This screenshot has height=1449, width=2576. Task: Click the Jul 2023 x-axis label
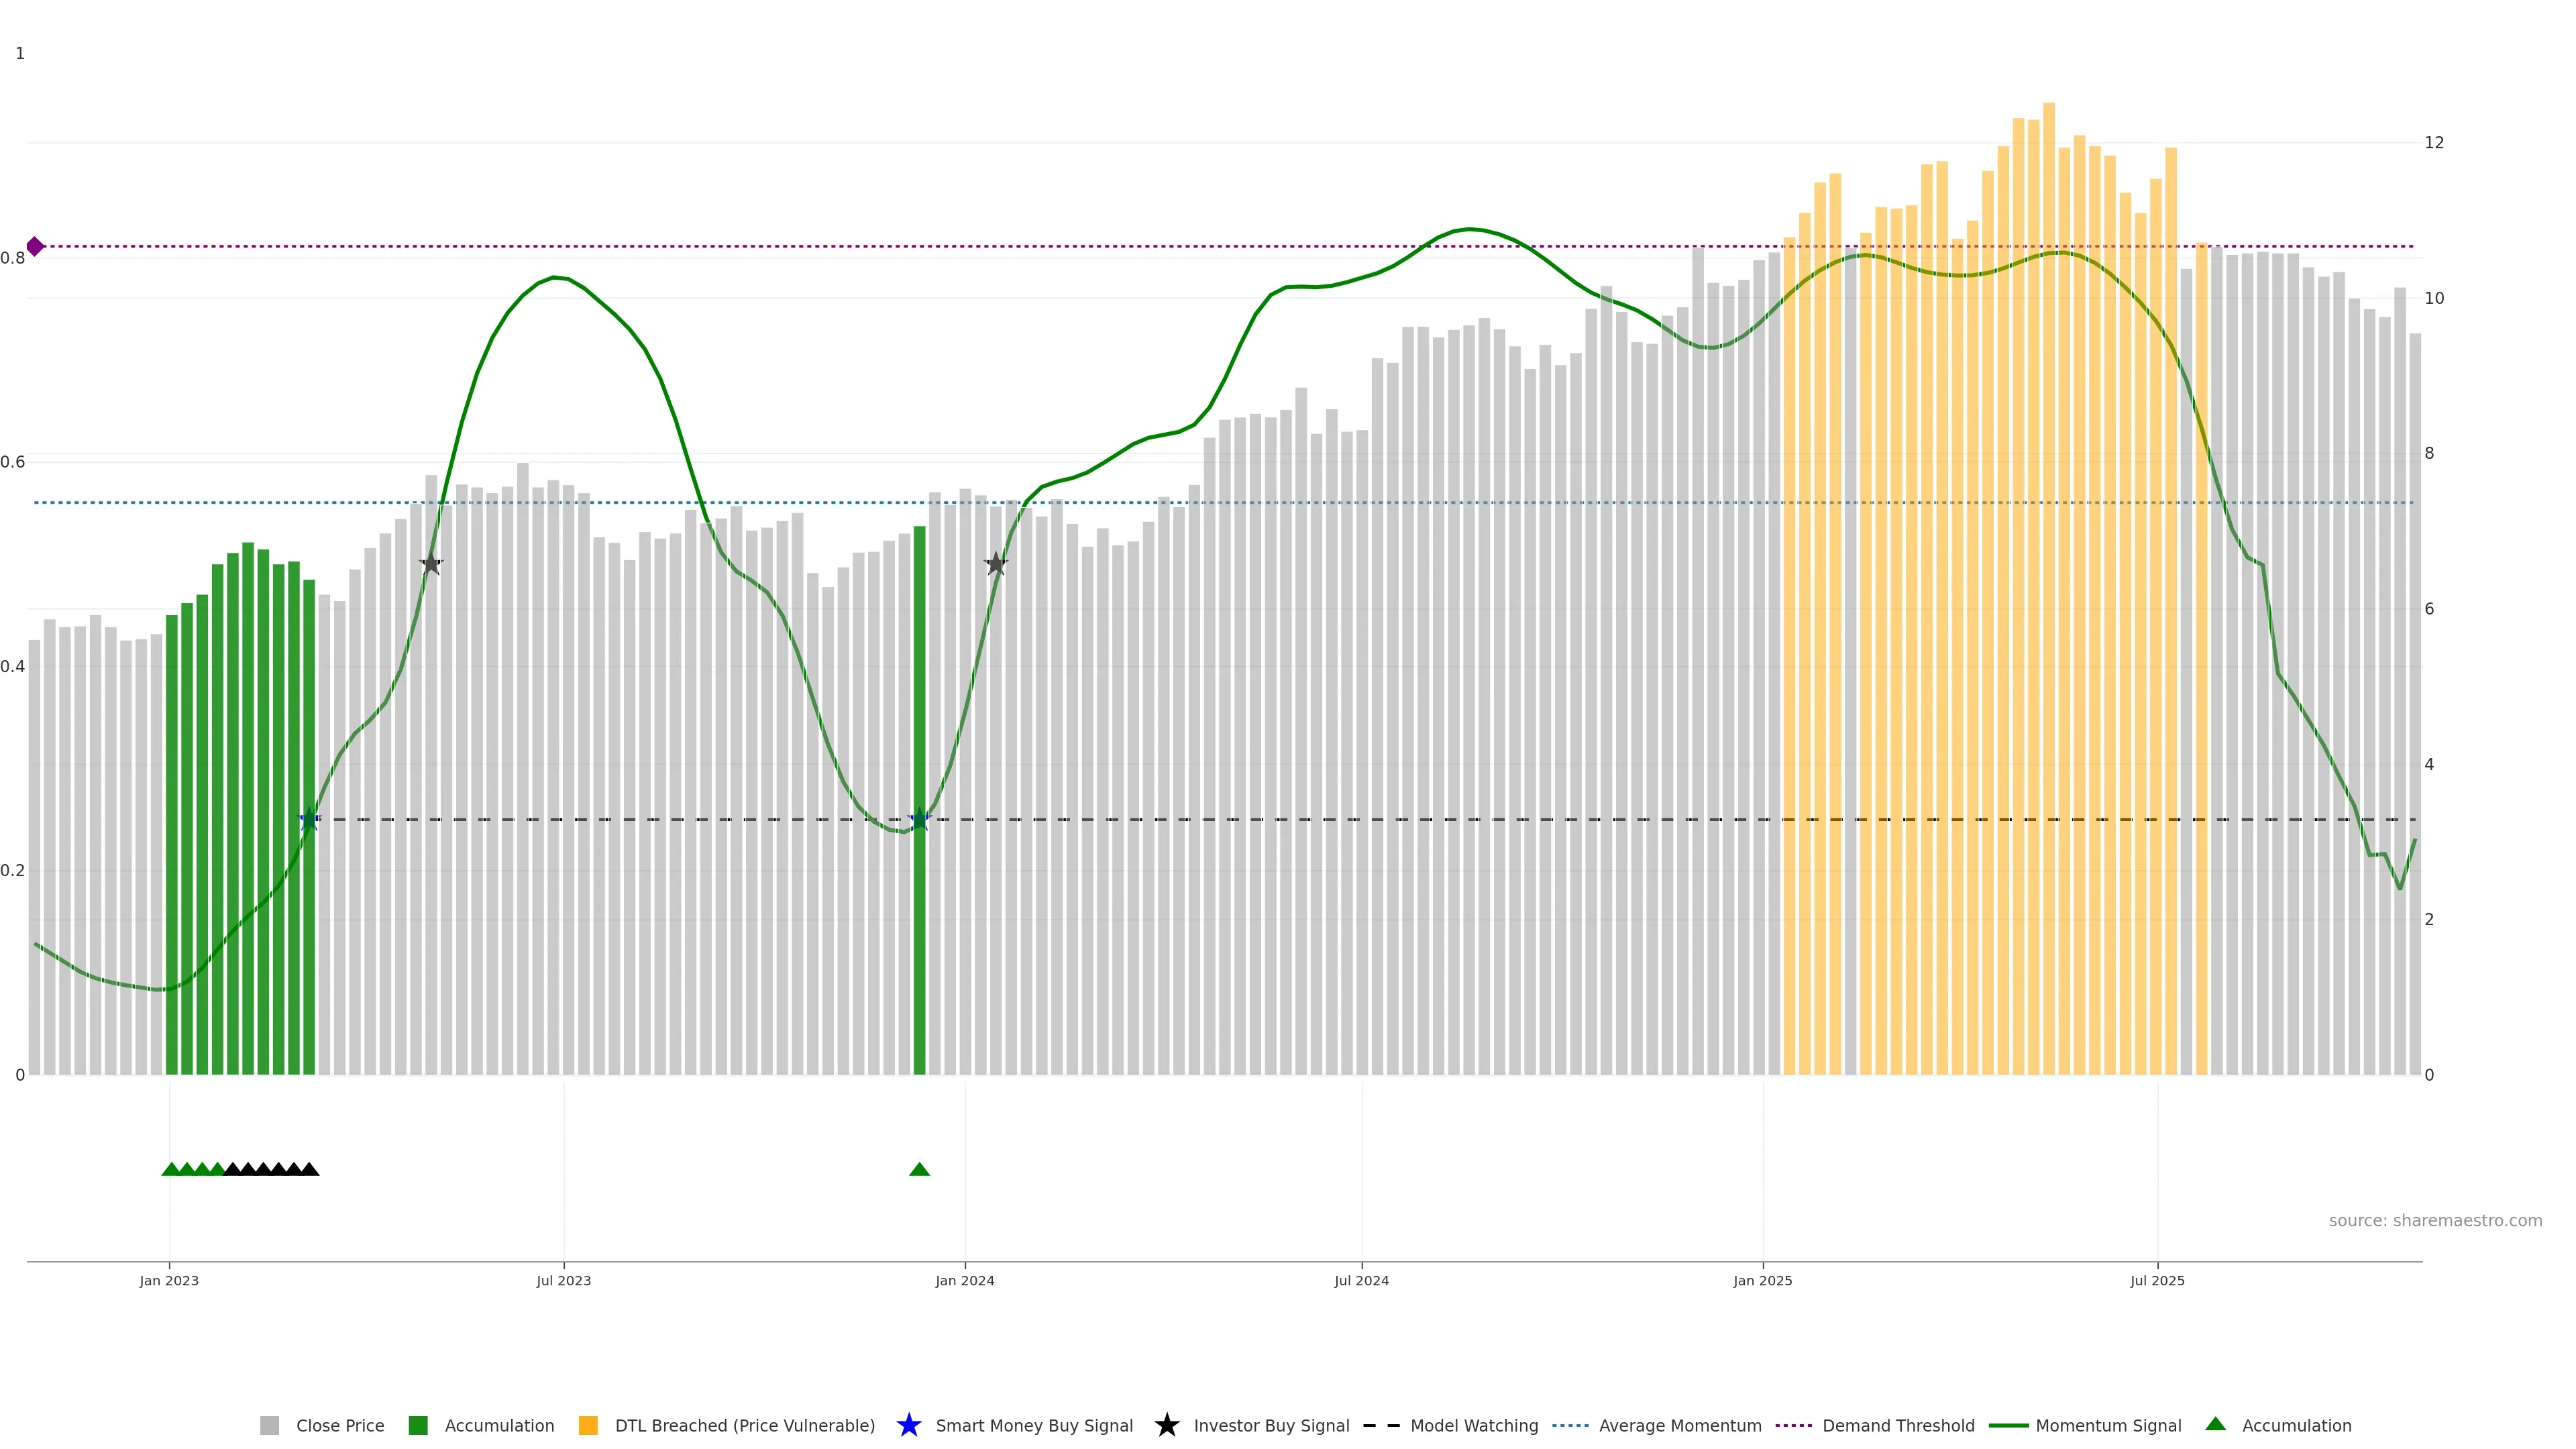(563, 1281)
